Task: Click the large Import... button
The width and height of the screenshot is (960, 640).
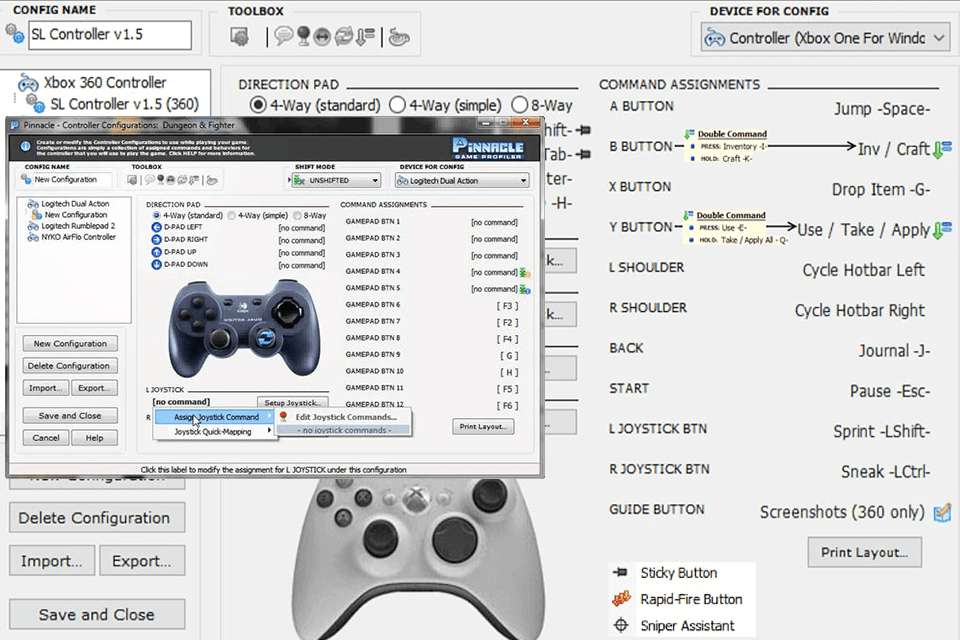Action: coord(52,561)
